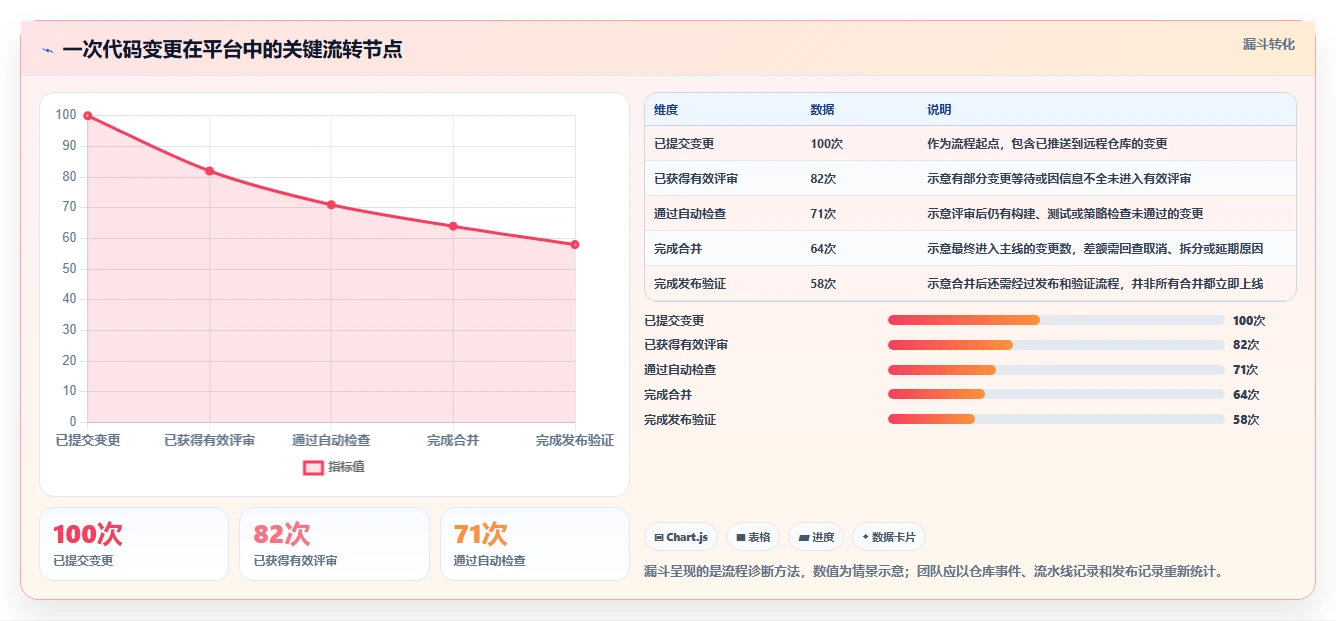The height and width of the screenshot is (621, 1336).
Task: Click the 说明 column header
Action: tap(939, 110)
